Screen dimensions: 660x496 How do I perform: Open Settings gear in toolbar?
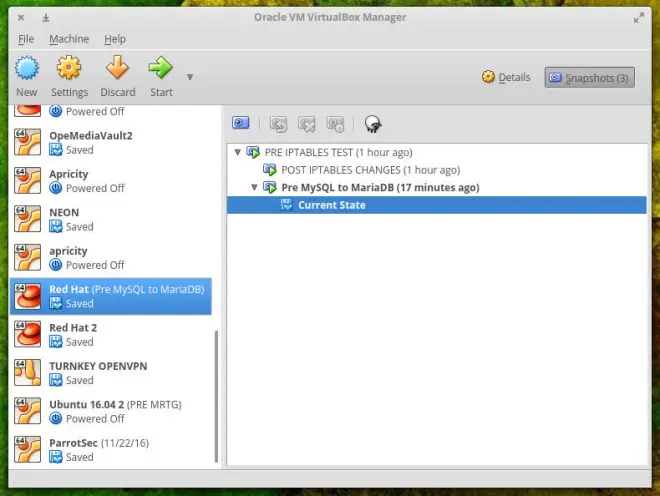click(69, 68)
